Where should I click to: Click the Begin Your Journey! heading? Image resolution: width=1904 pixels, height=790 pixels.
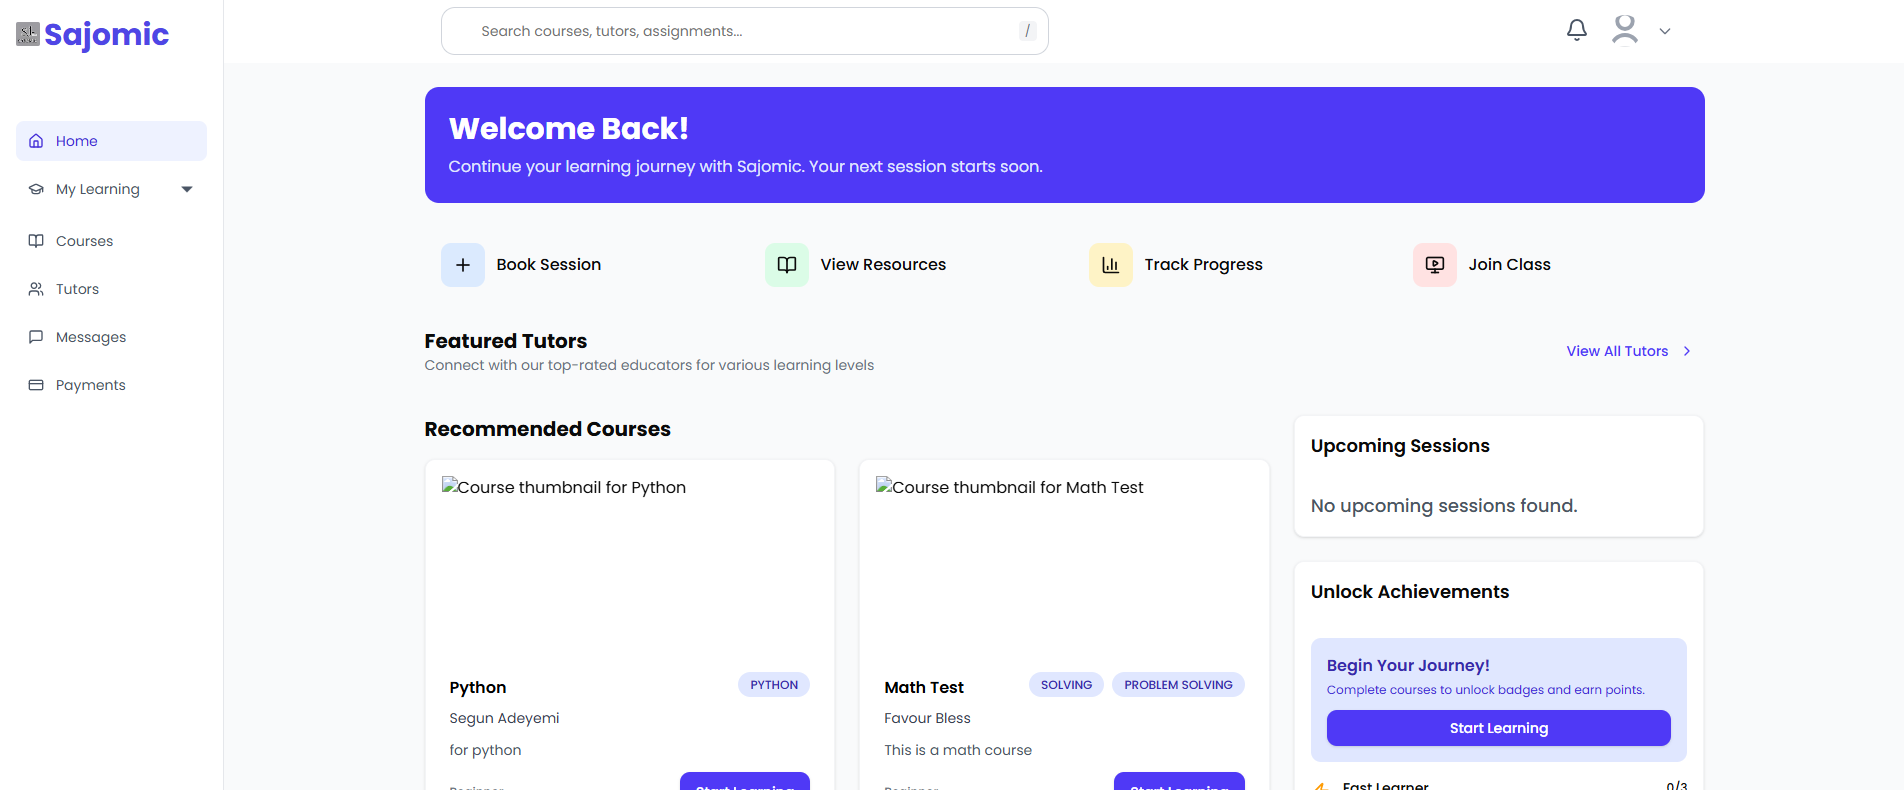[x=1408, y=665]
